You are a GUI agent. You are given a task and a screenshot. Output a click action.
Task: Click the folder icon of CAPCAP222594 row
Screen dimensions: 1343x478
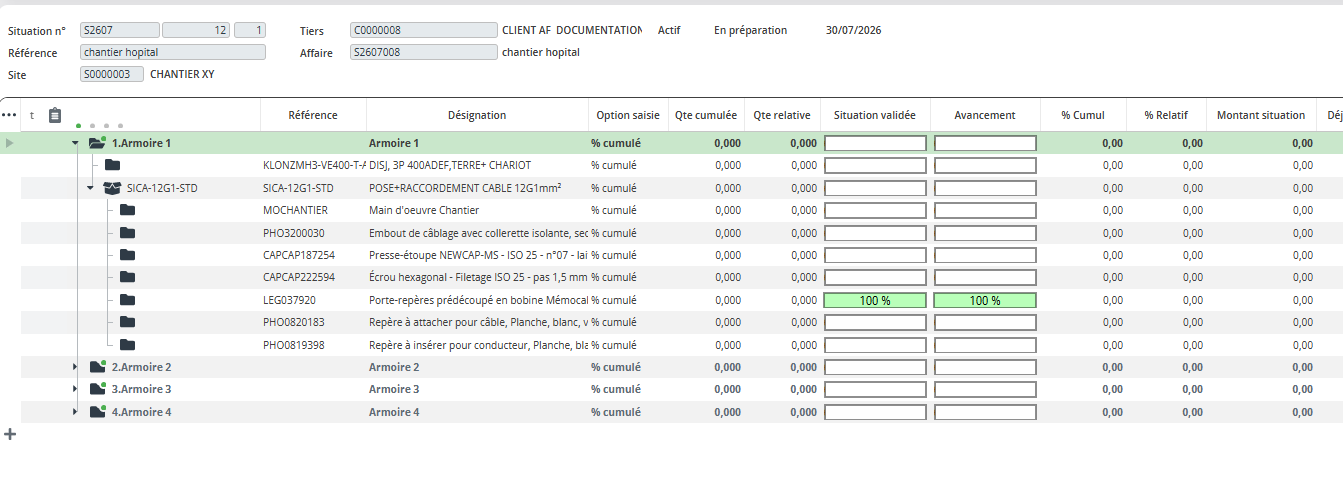coord(127,277)
